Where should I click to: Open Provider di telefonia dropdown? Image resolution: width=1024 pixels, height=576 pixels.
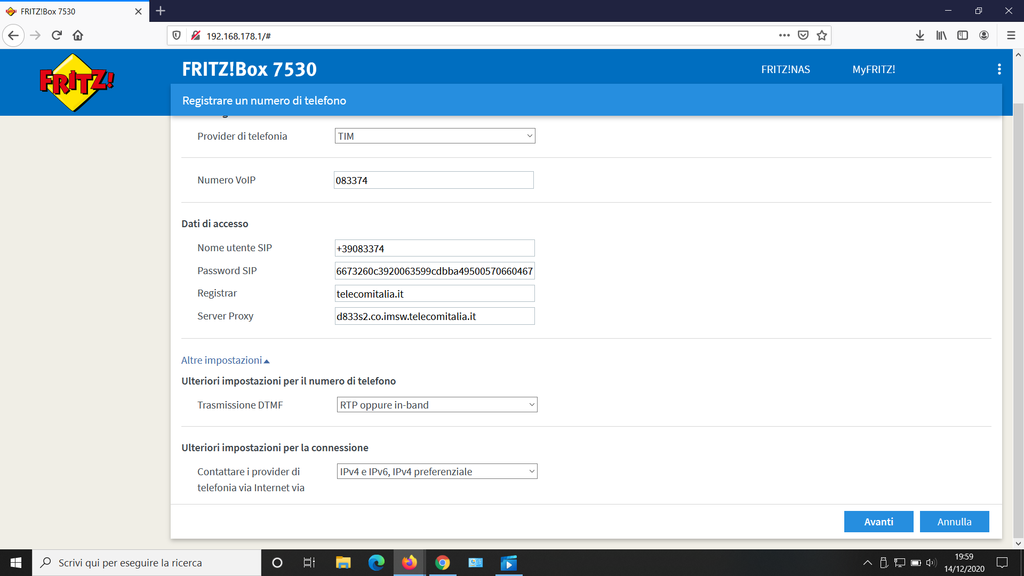[x=435, y=136]
